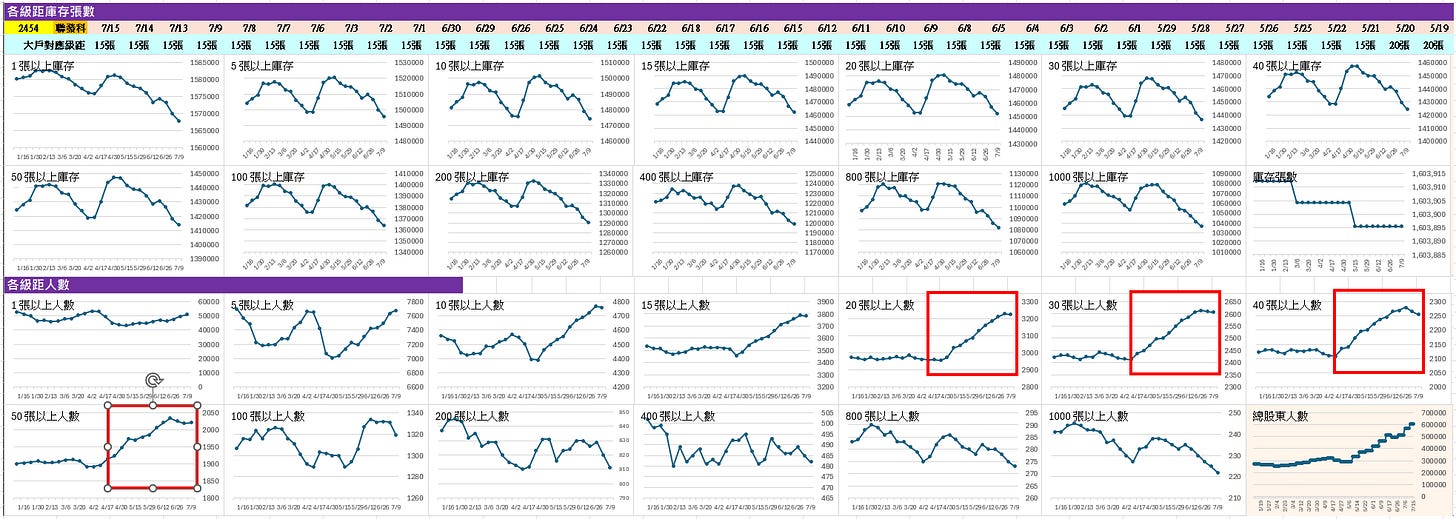The height and width of the screenshot is (519, 1456).
Task: Select the 10張以上人數 chart
Action: pos(532,348)
